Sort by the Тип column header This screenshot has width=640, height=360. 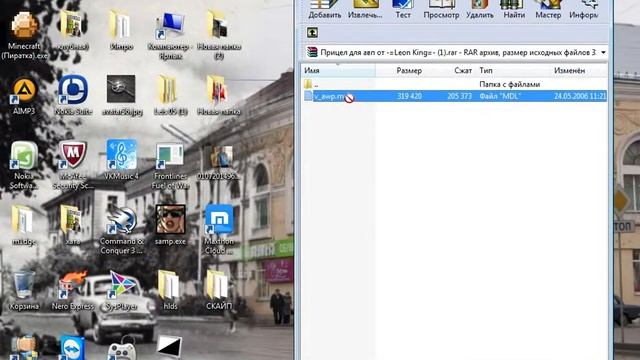pyautogui.click(x=486, y=70)
